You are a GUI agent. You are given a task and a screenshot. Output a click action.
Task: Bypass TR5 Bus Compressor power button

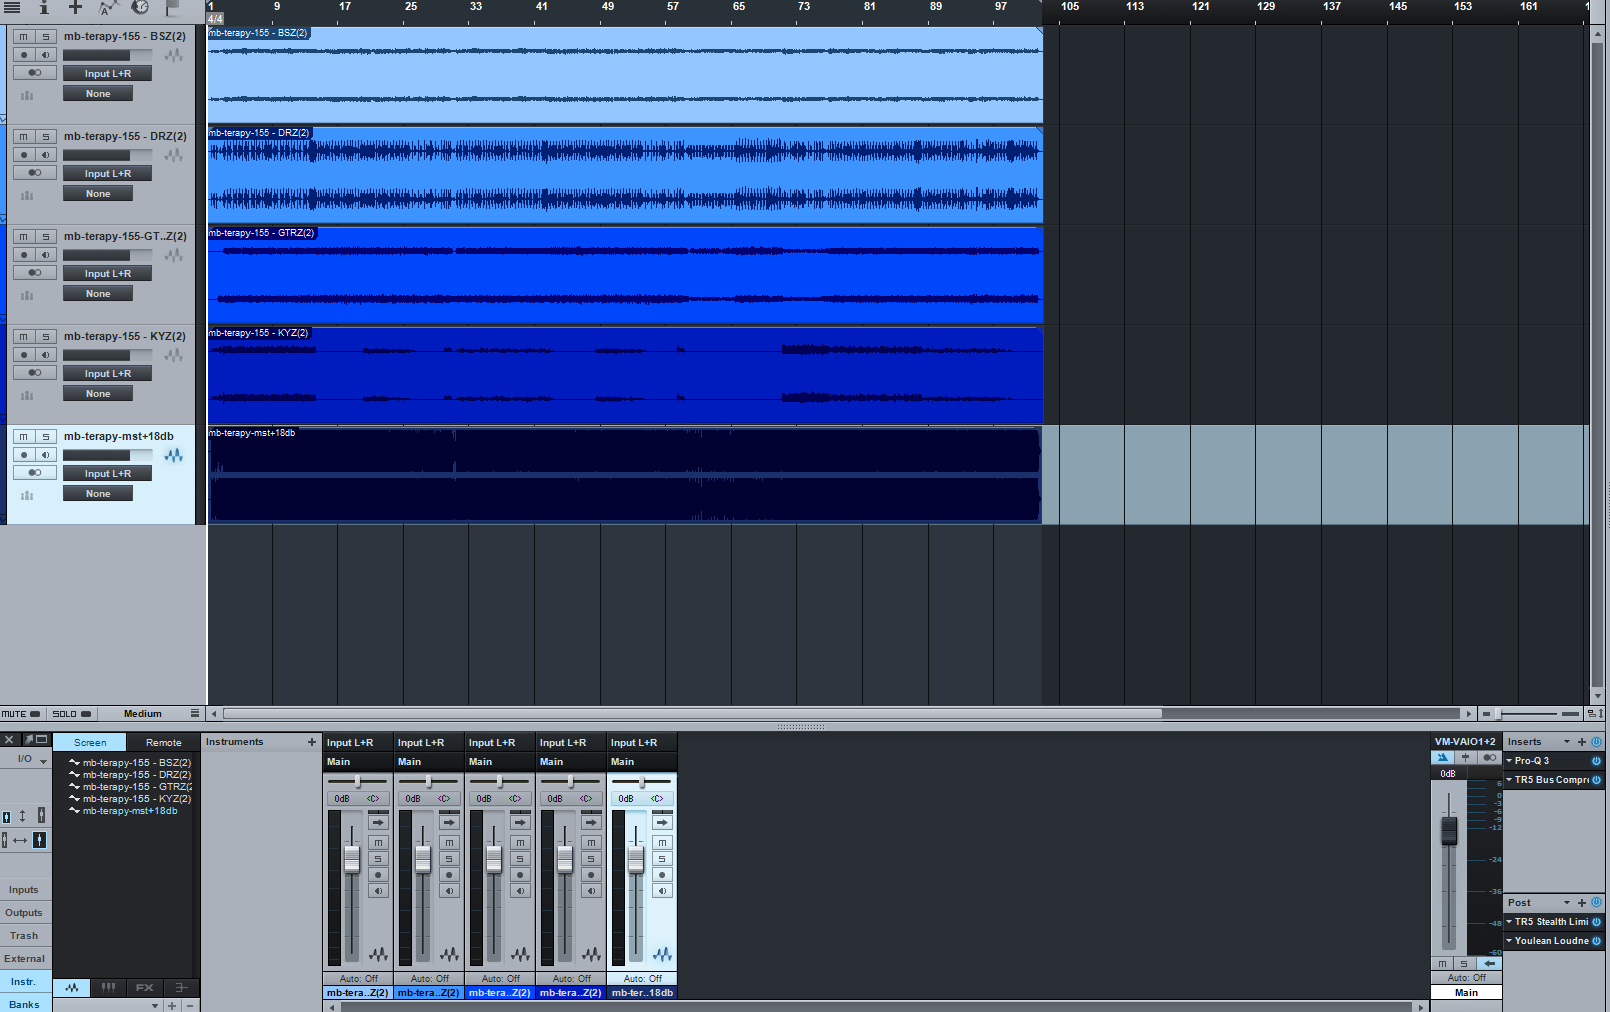1596,780
